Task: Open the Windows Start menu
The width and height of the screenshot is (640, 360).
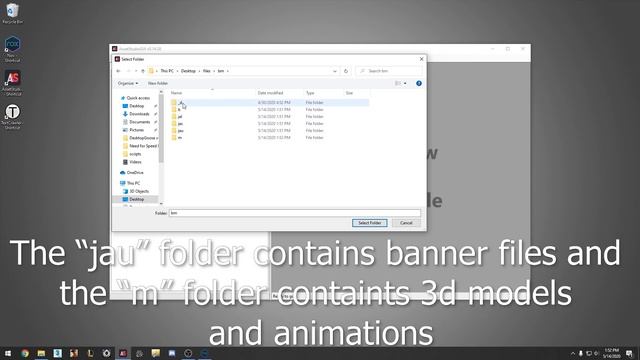Action: (x=8, y=353)
